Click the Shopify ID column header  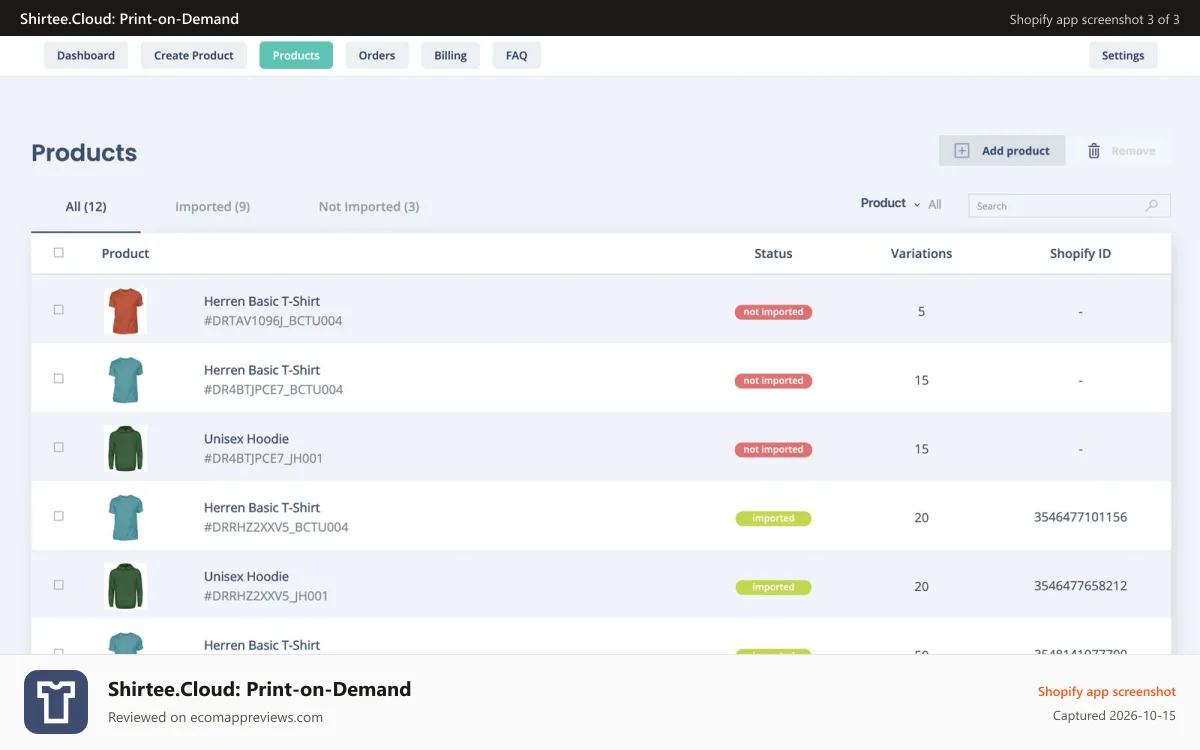1080,254
